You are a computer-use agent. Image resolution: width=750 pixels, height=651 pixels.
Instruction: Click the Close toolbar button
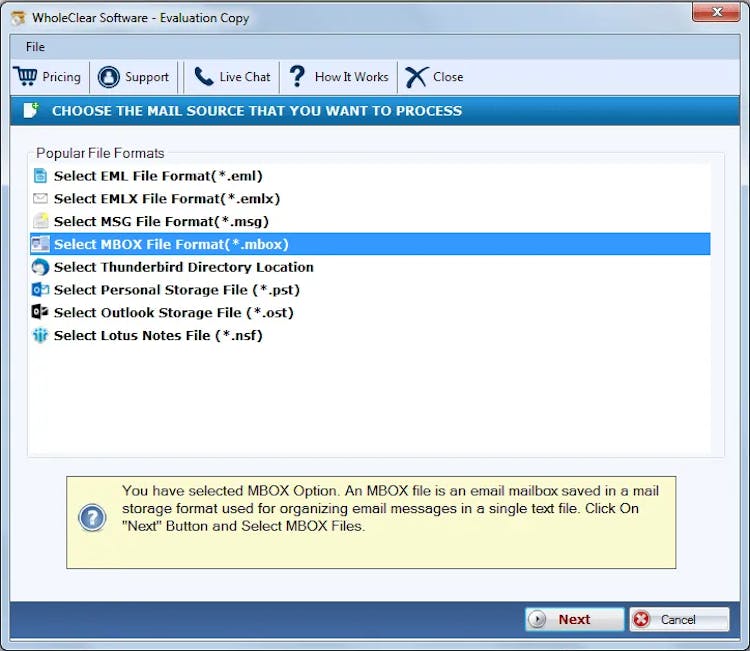434,77
